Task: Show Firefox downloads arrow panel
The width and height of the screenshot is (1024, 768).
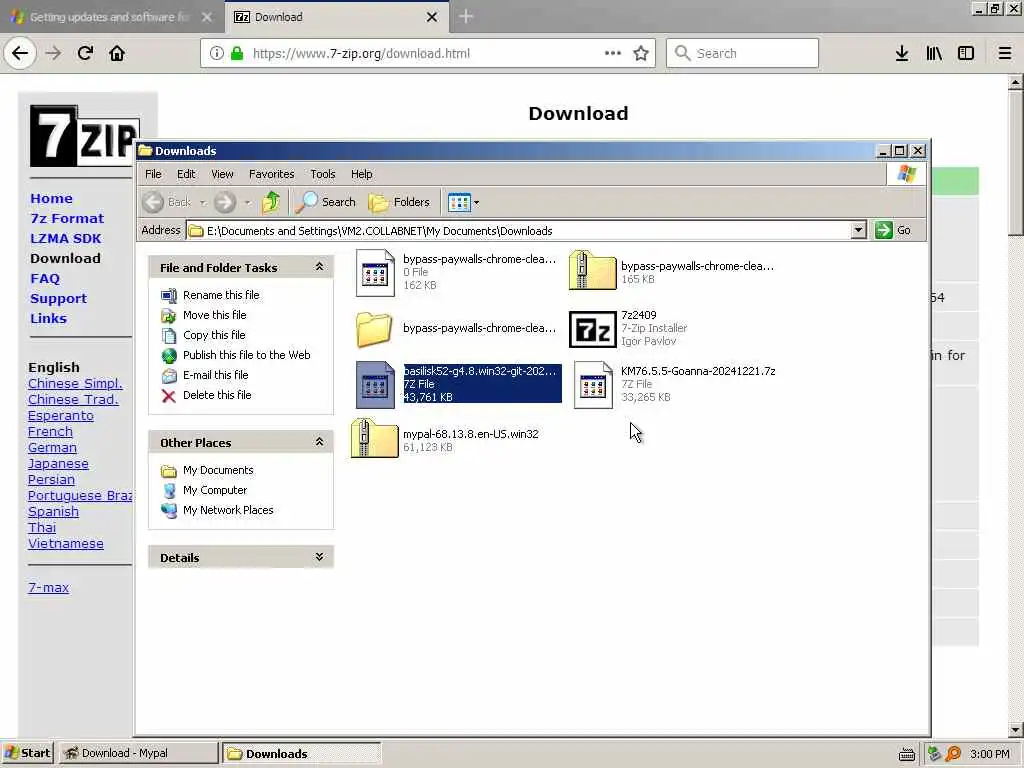Action: (x=902, y=54)
